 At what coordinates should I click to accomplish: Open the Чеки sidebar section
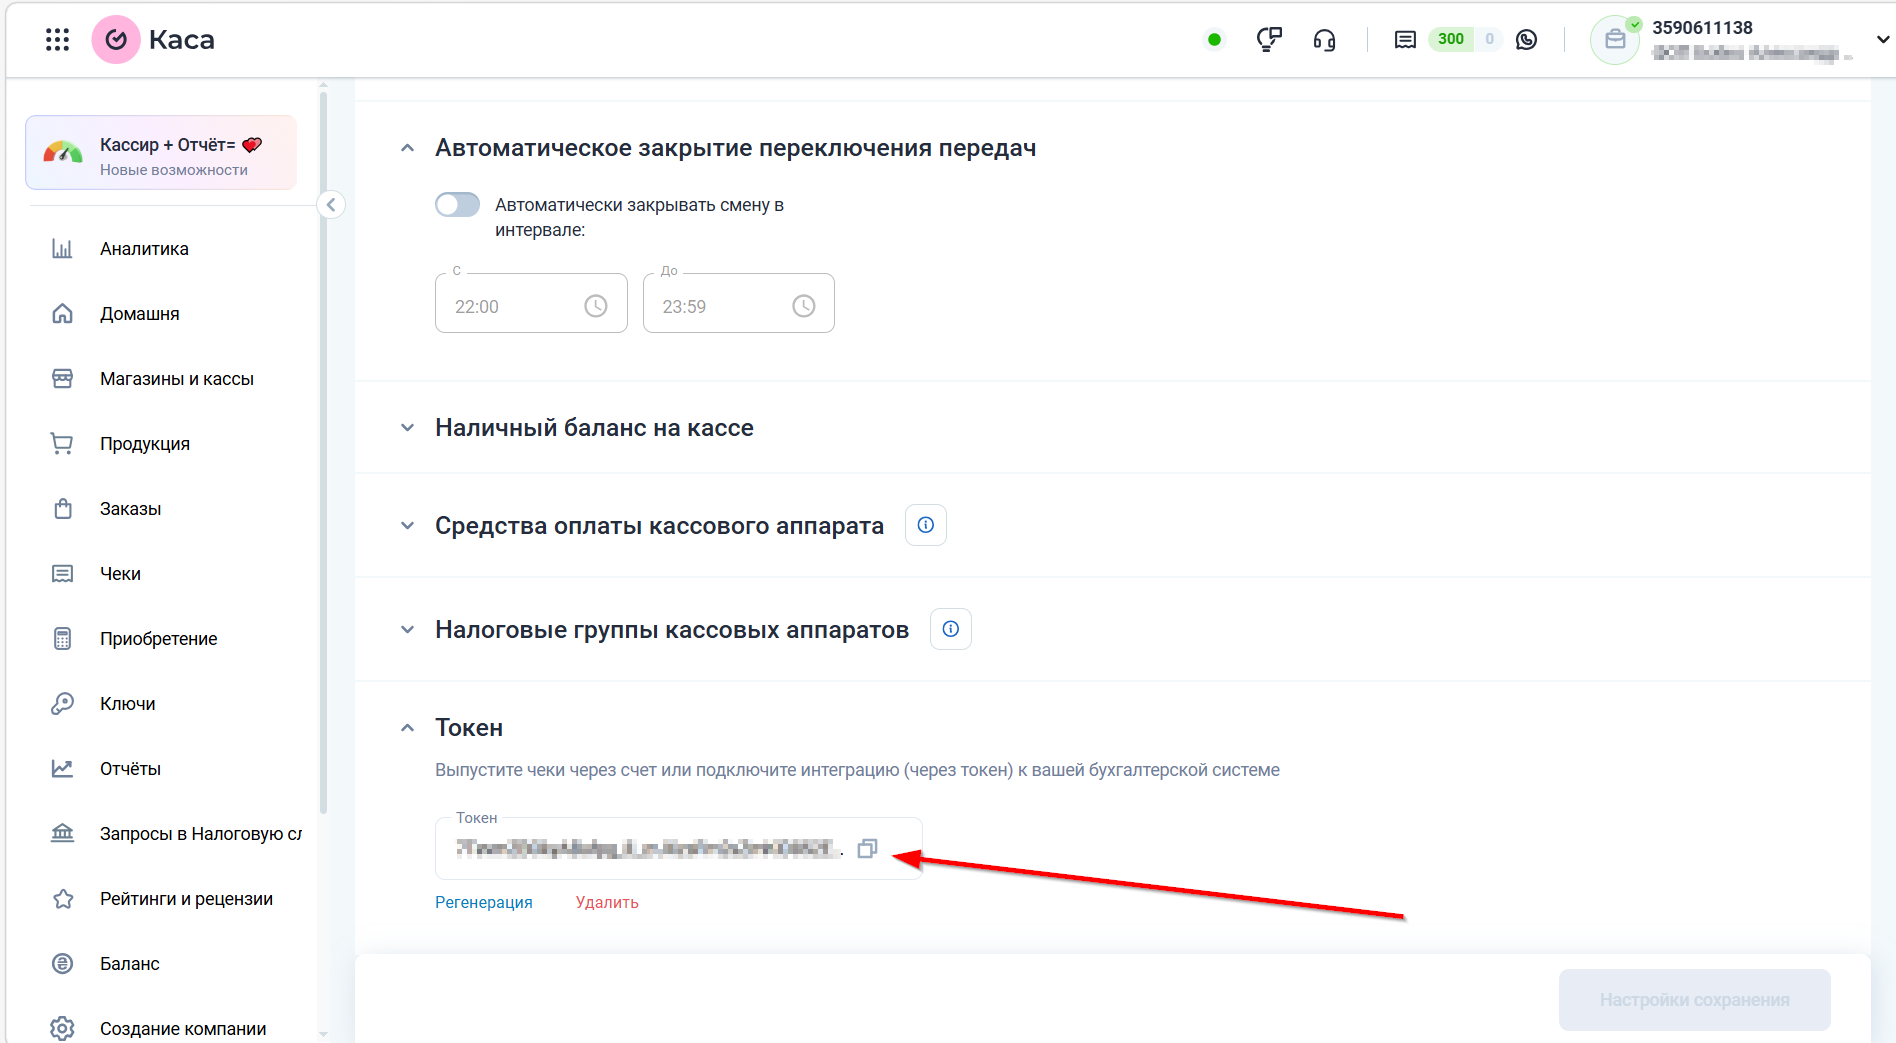click(121, 573)
